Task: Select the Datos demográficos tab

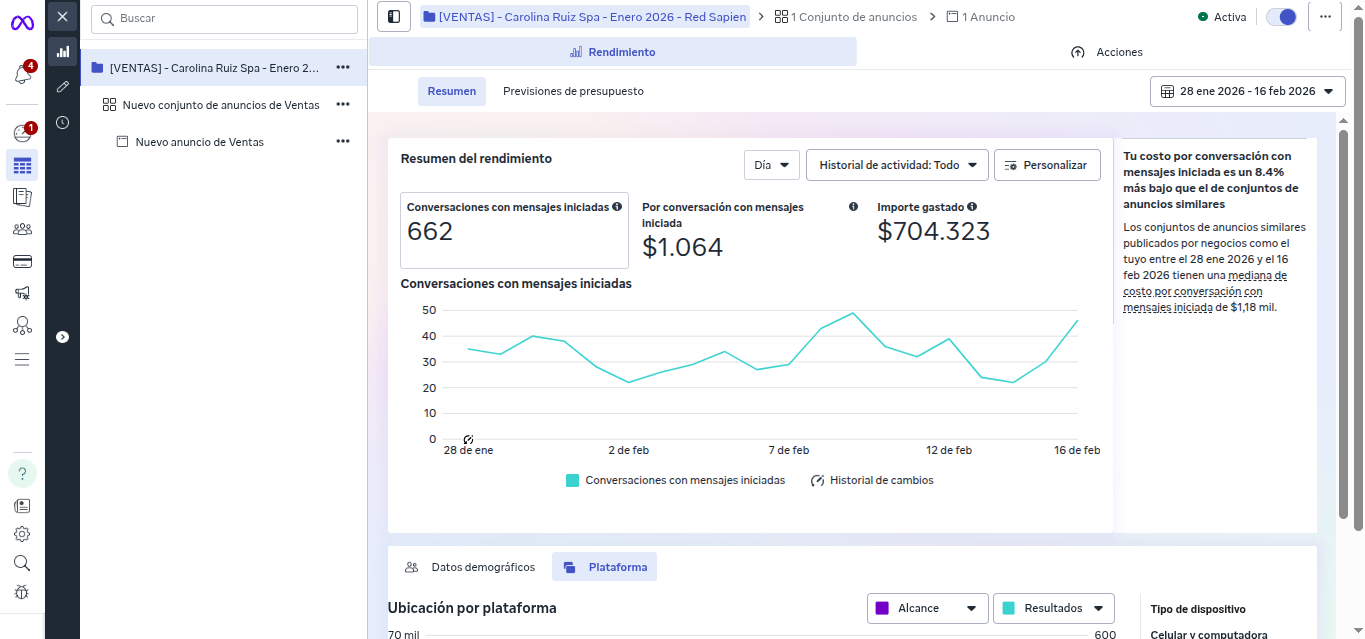Action: point(471,567)
